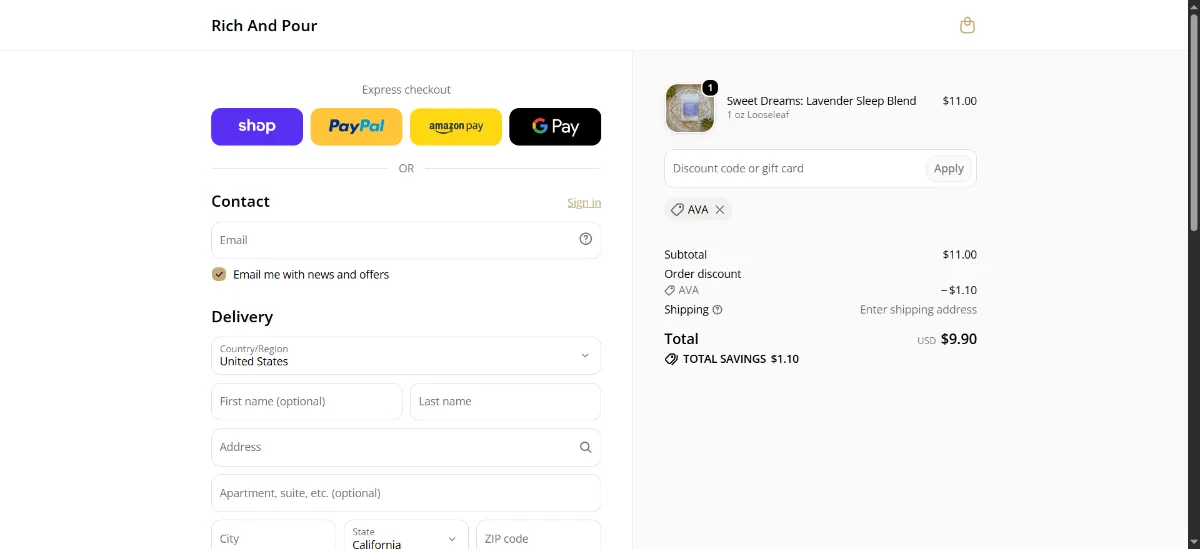
Task: Open the Country/Region dropdown
Action: (x=406, y=355)
